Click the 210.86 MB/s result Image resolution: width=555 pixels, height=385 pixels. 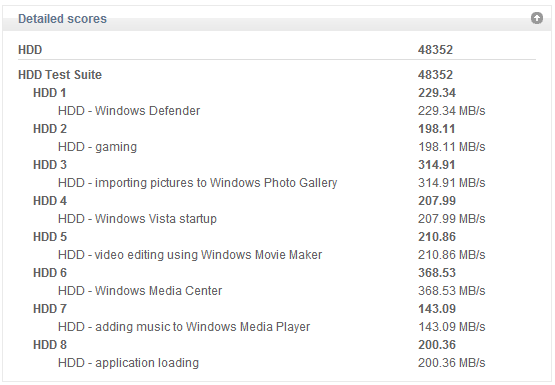click(452, 255)
